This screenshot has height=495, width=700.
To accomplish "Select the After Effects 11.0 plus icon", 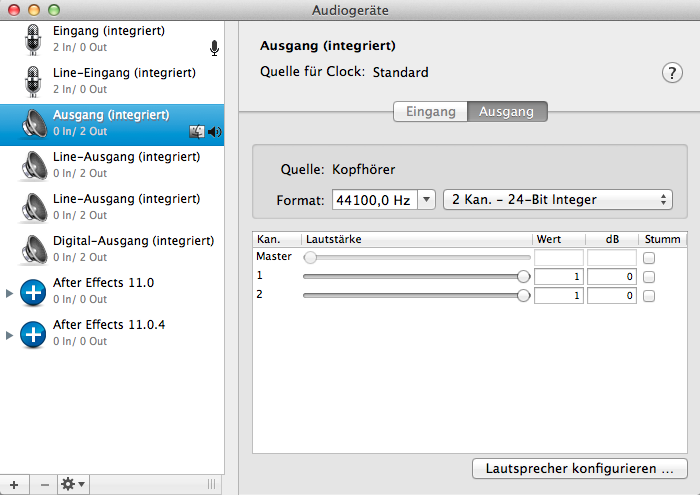I will coord(34,291).
